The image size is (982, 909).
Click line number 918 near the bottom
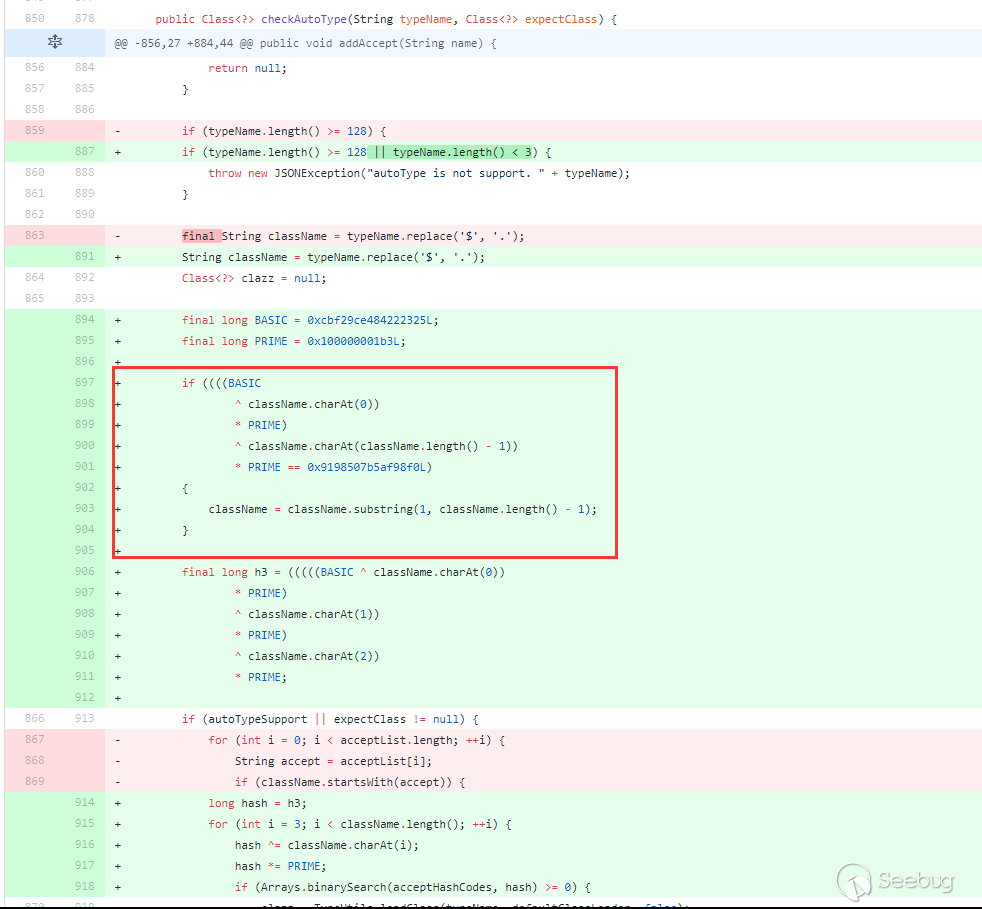[85, 886]
